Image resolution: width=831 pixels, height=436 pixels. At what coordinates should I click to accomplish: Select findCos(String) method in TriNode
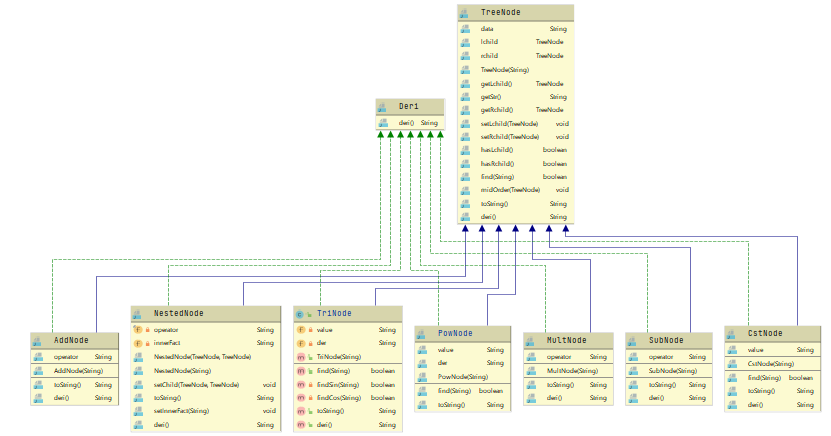pyautogui.click(x=348, y=398)
